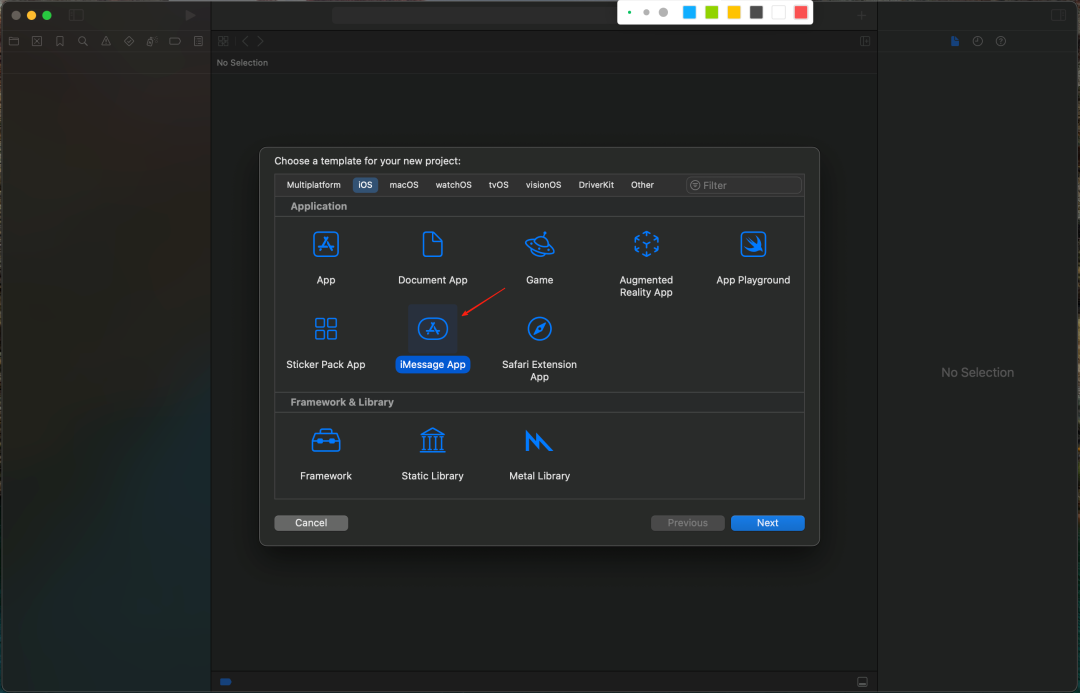Viewport: 1080px width, 693px height.
Task: Open the Project navigator folder icon
Action: click(14, 41)
